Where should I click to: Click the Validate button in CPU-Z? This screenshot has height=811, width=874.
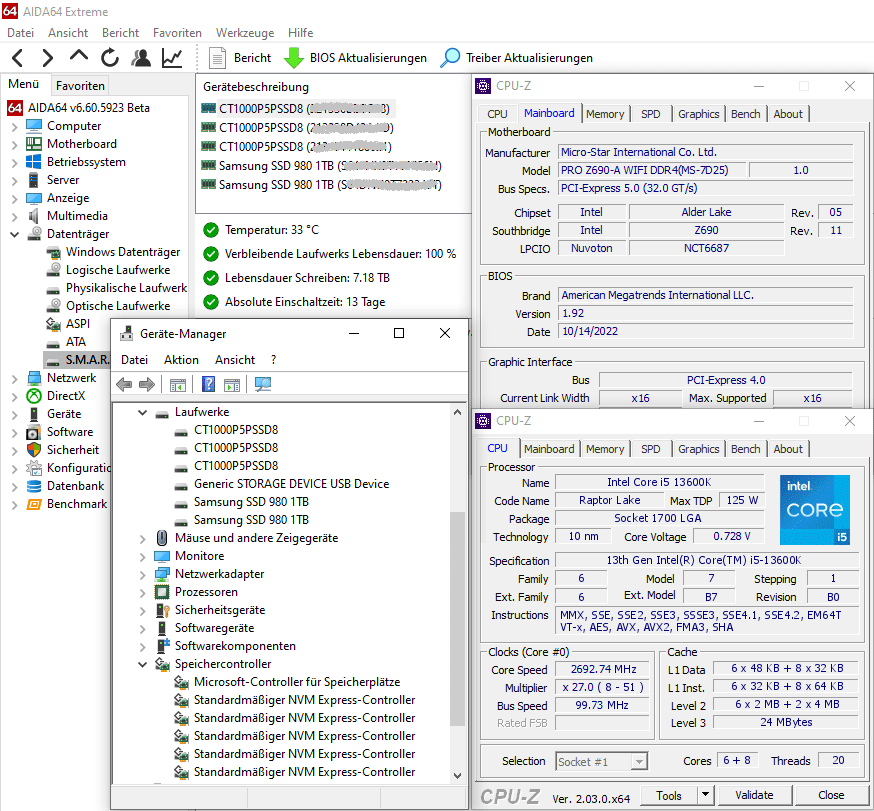754,795
